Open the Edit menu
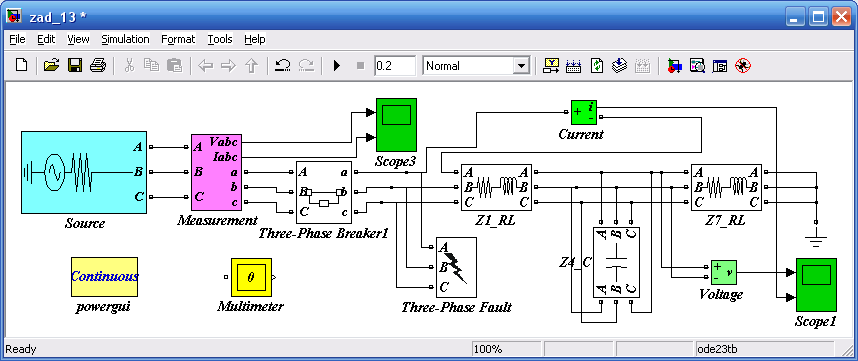858x361 pixels. pos(46,39)
